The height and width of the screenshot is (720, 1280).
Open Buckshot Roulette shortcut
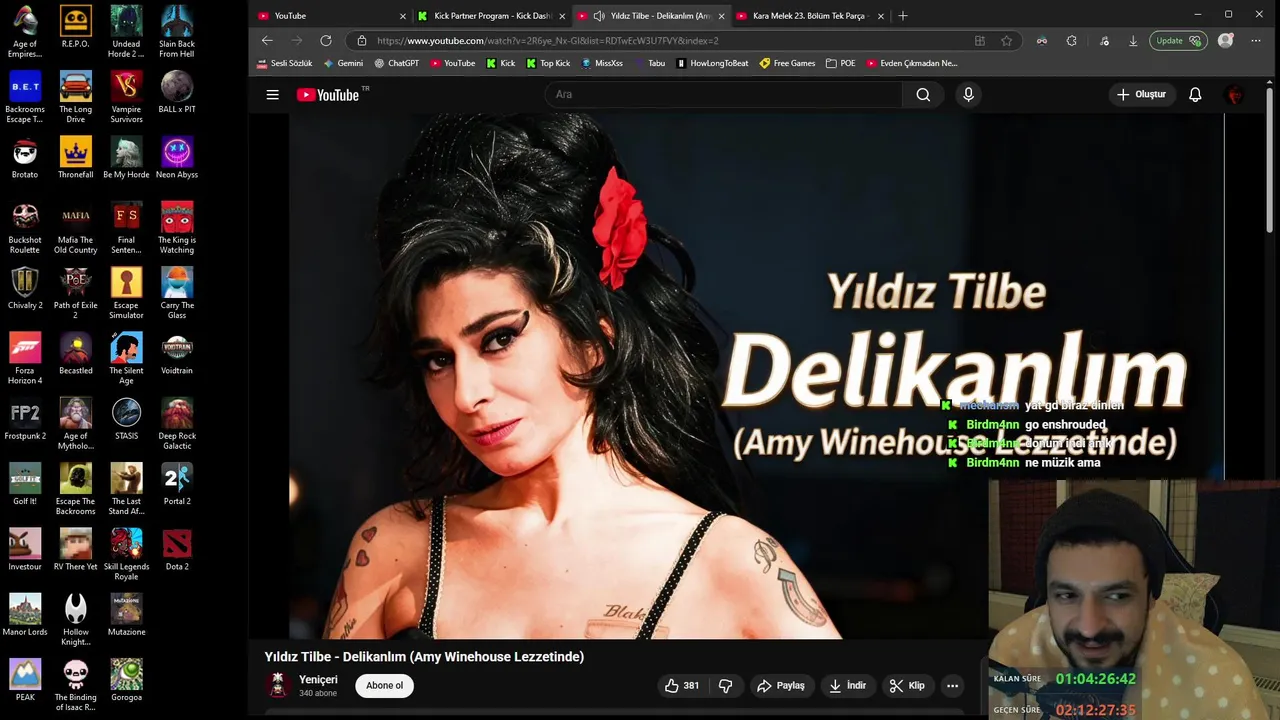pyautogui.click(x=25, y=228)
